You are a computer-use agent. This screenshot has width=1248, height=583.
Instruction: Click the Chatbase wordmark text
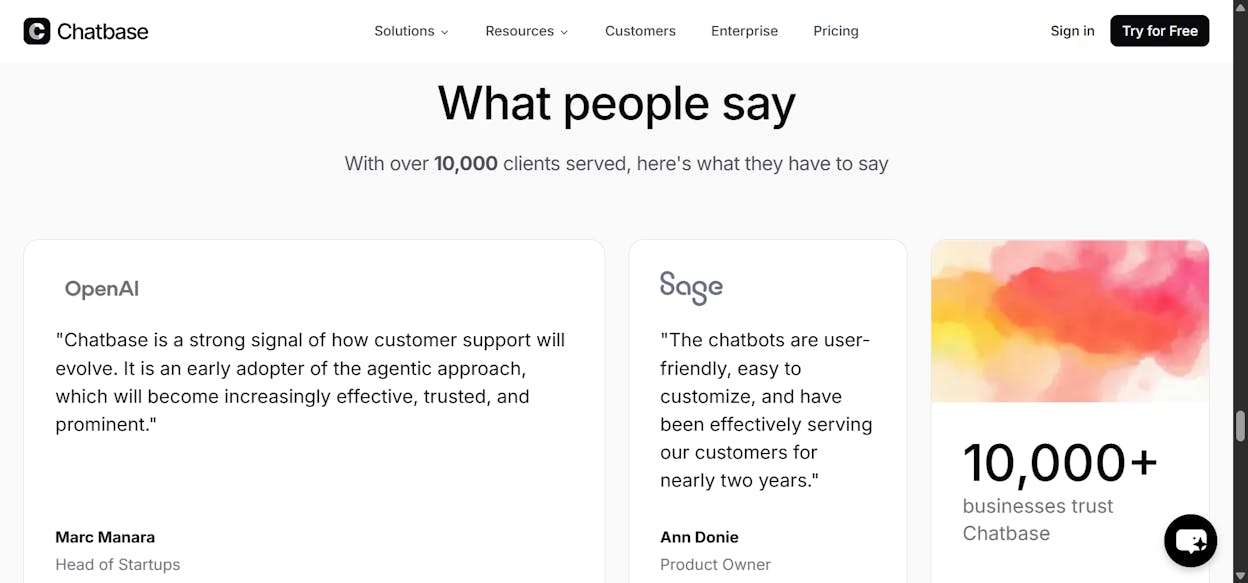pos(103,31)
